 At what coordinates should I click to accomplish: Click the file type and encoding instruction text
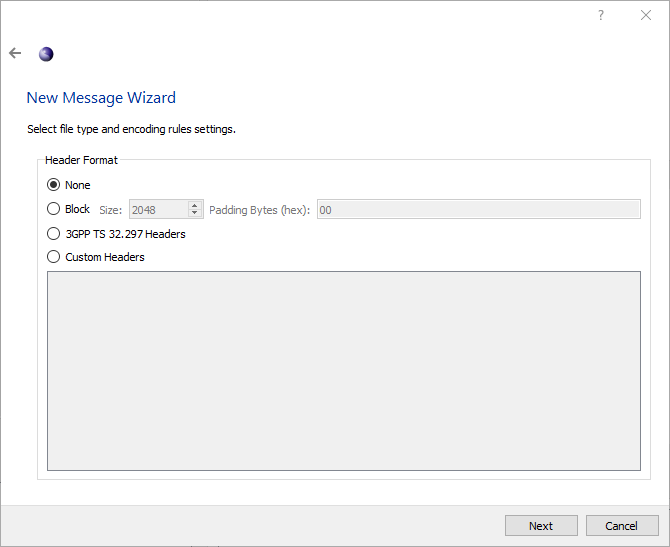(x=131, y=129)
